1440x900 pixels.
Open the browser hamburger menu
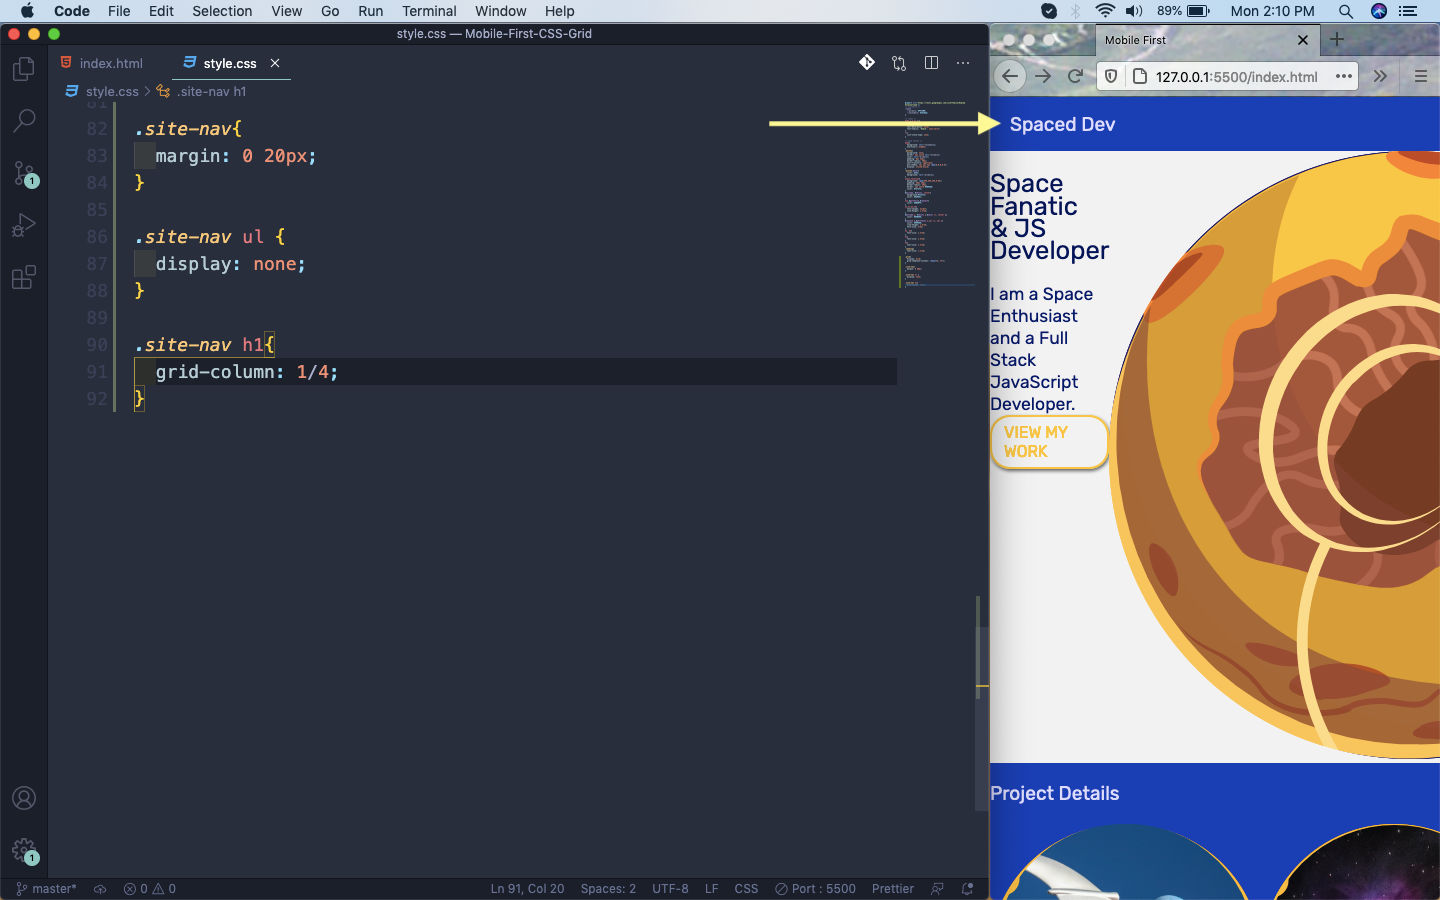tap(1420, 76)
